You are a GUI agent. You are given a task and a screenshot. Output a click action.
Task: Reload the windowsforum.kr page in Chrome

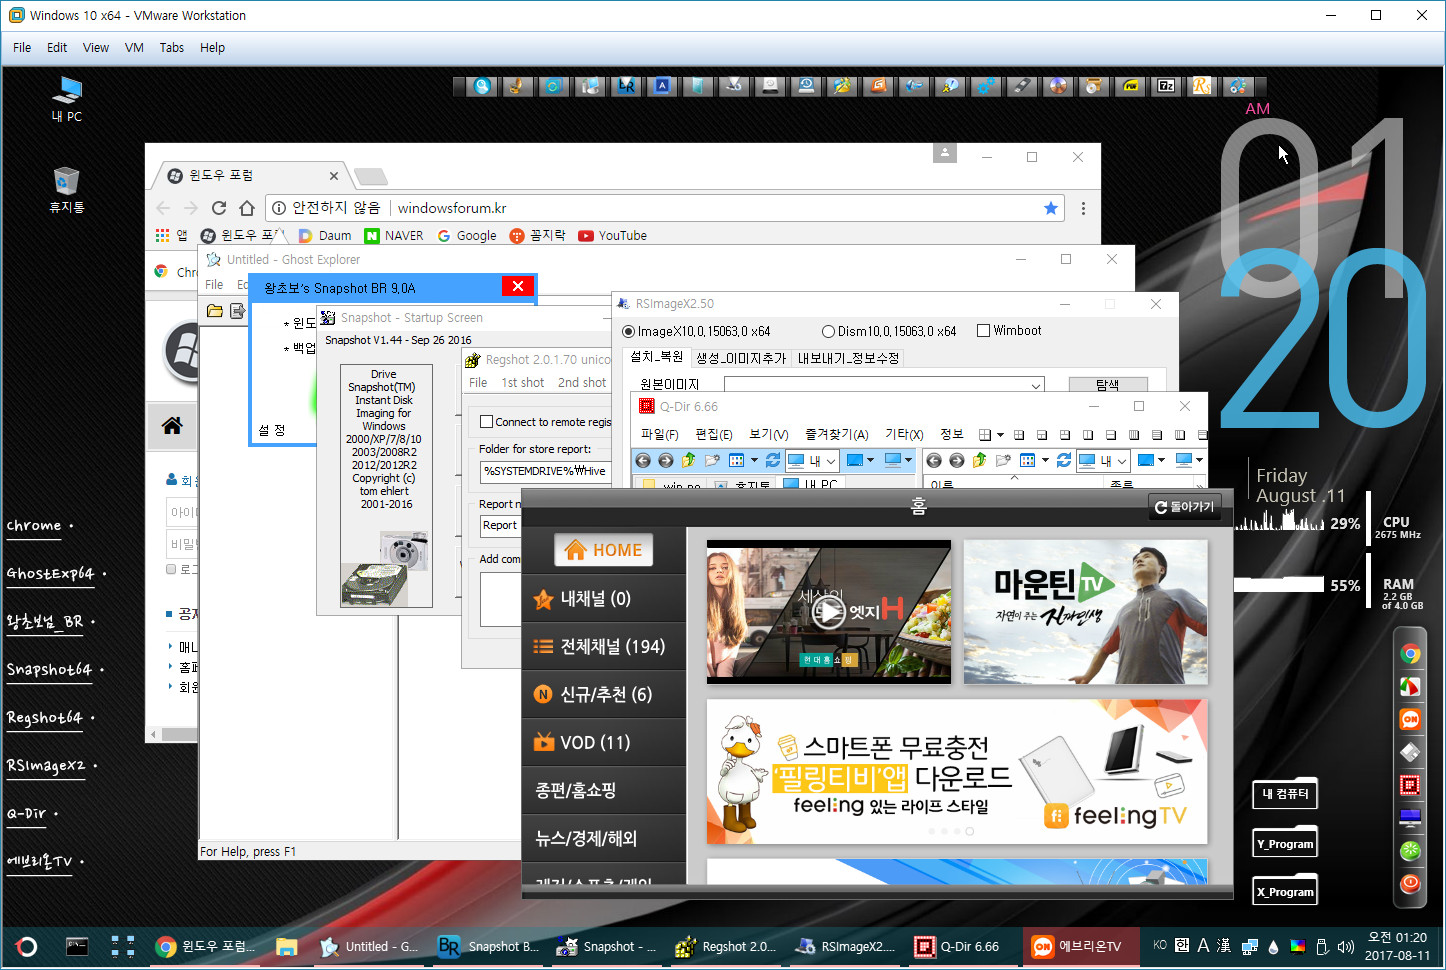[x=219, y=208]
